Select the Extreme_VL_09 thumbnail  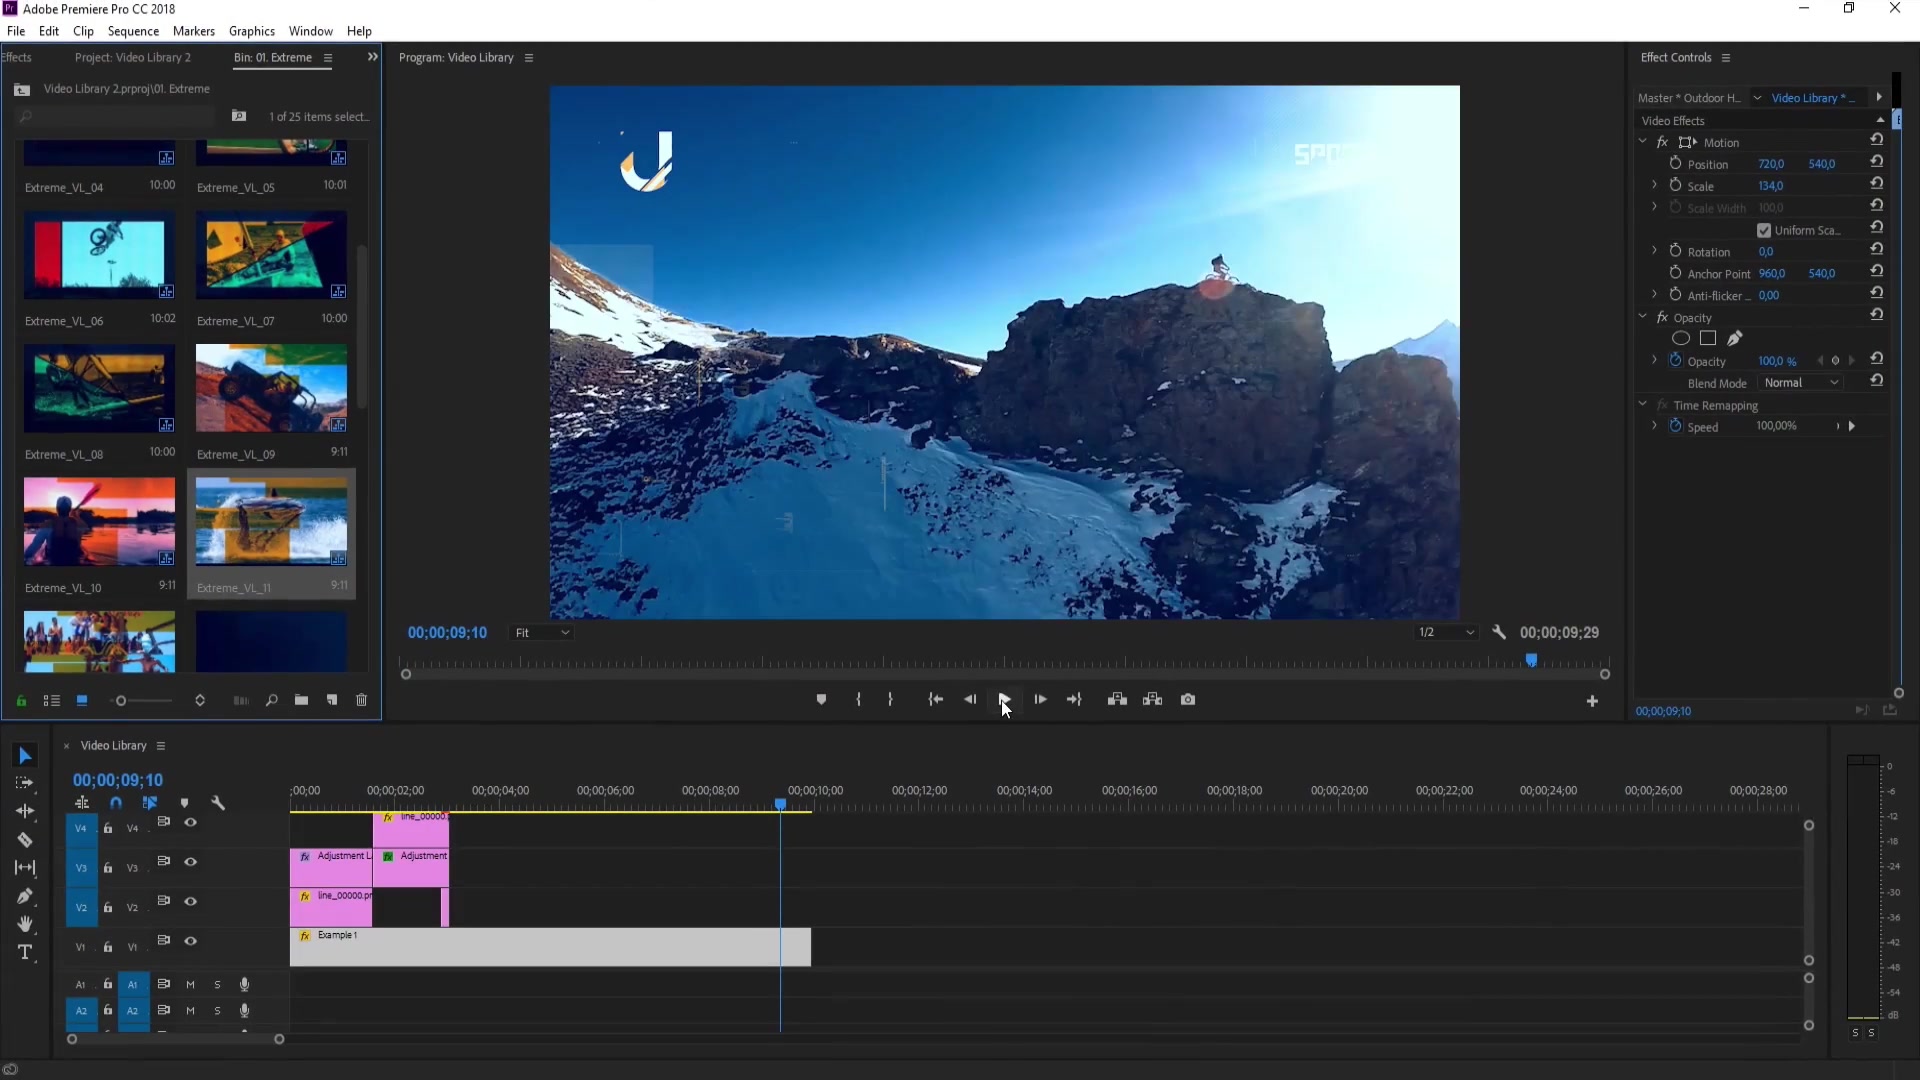point(271,388)
